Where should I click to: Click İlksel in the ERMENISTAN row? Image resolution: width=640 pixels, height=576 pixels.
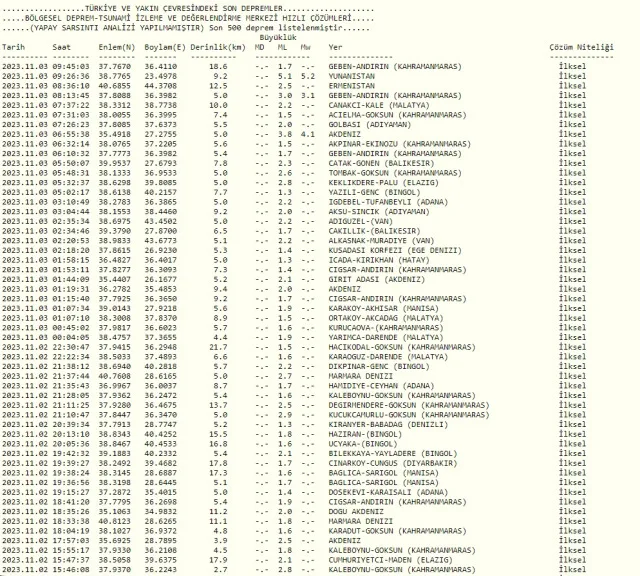pyautogui.click(x=572, y=86)
